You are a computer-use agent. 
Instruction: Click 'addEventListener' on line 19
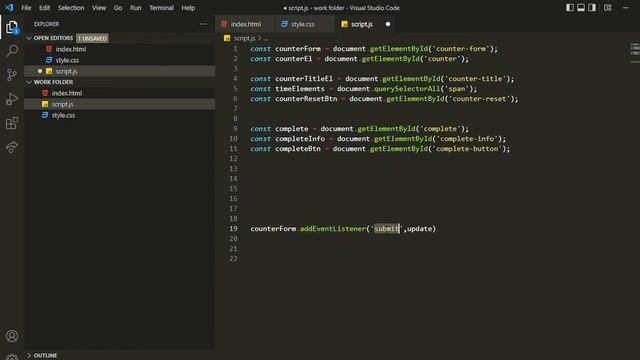pos(333,229)
